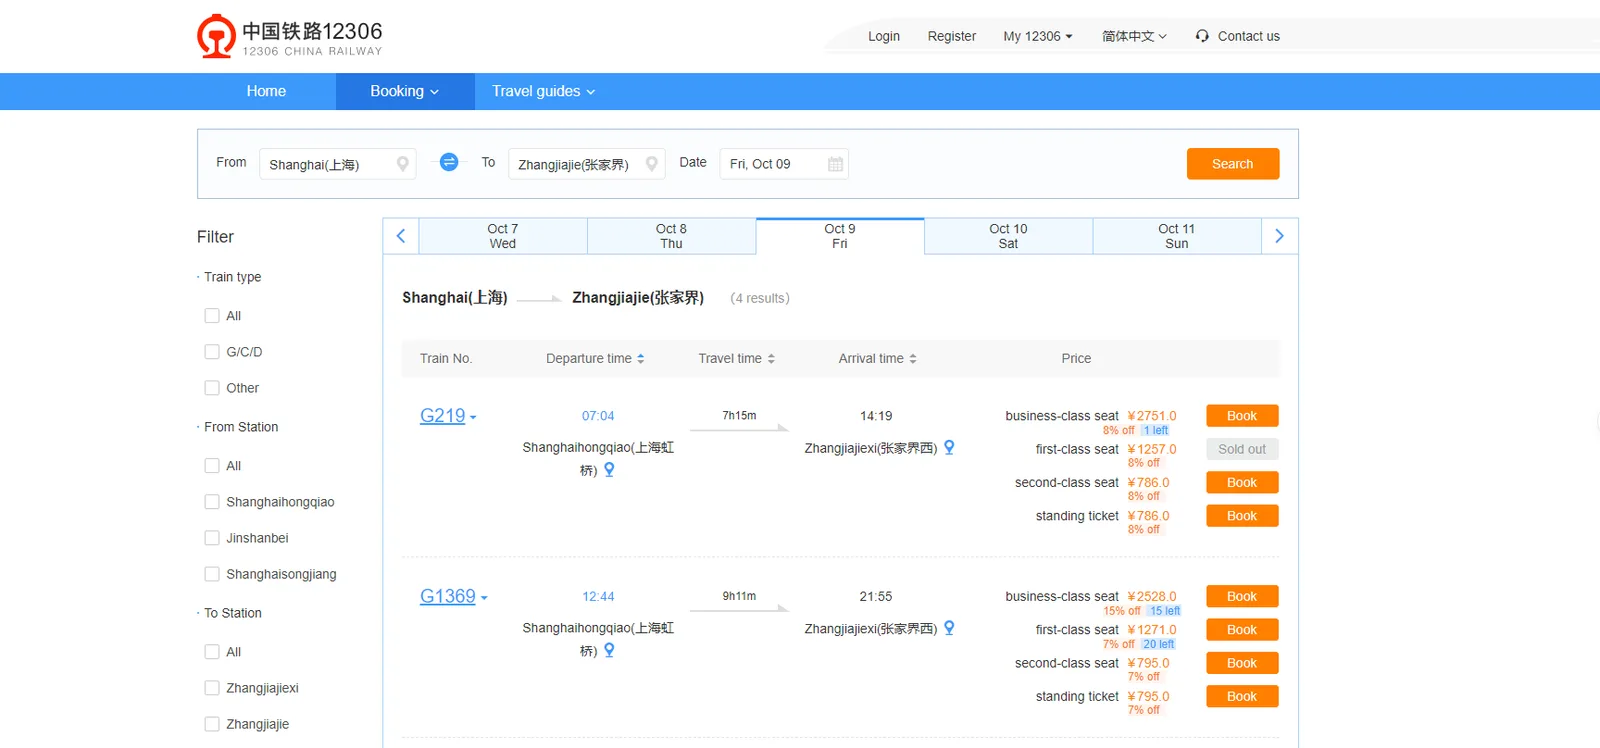
Task: Click the Register link
Action: click(952, 36)
